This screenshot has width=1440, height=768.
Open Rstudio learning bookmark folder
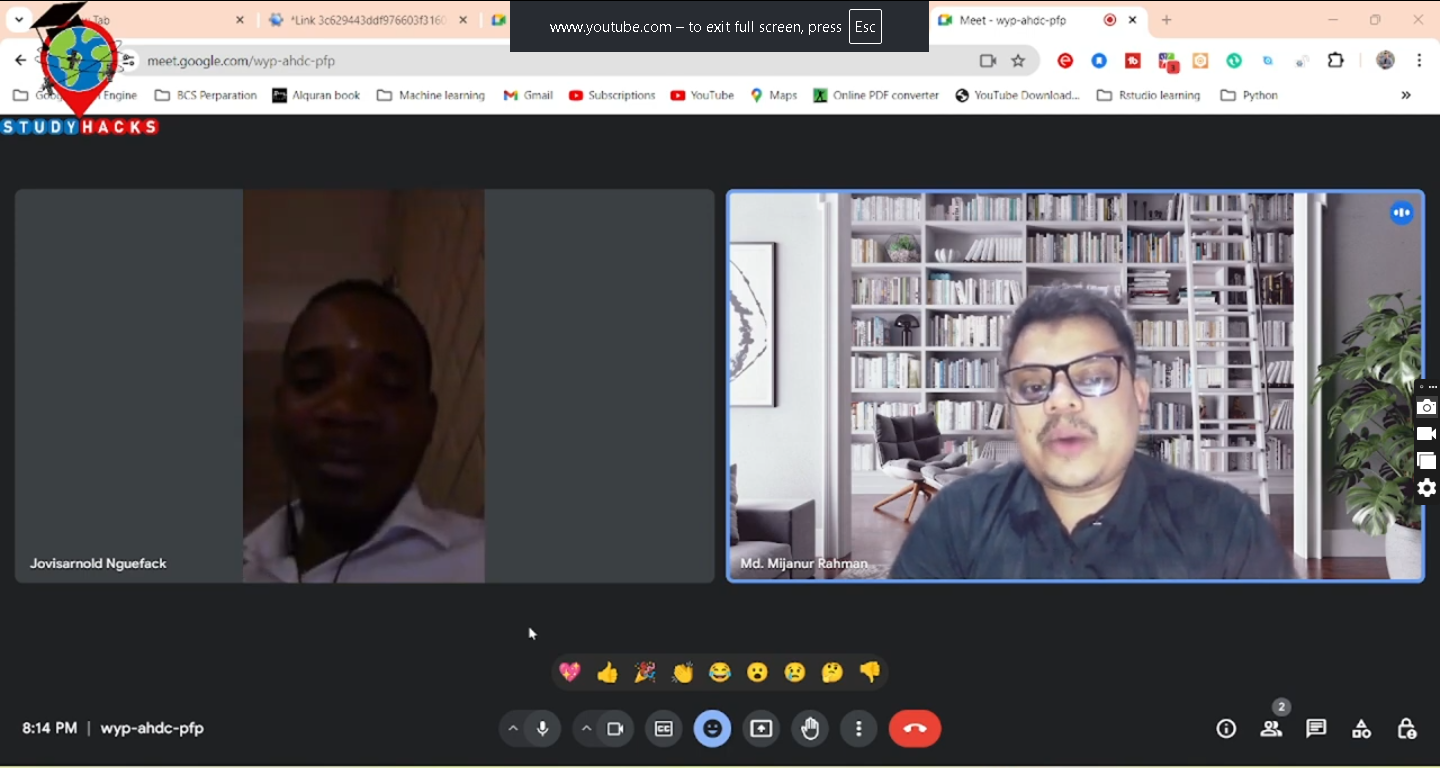[1148, 95]
